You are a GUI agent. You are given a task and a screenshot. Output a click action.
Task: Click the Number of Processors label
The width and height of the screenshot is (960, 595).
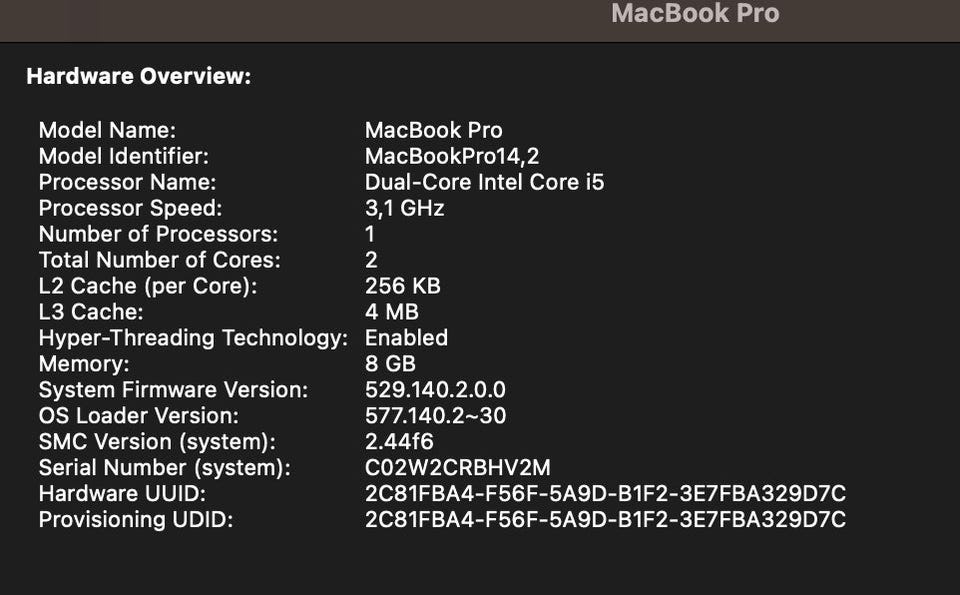point(158,234)
